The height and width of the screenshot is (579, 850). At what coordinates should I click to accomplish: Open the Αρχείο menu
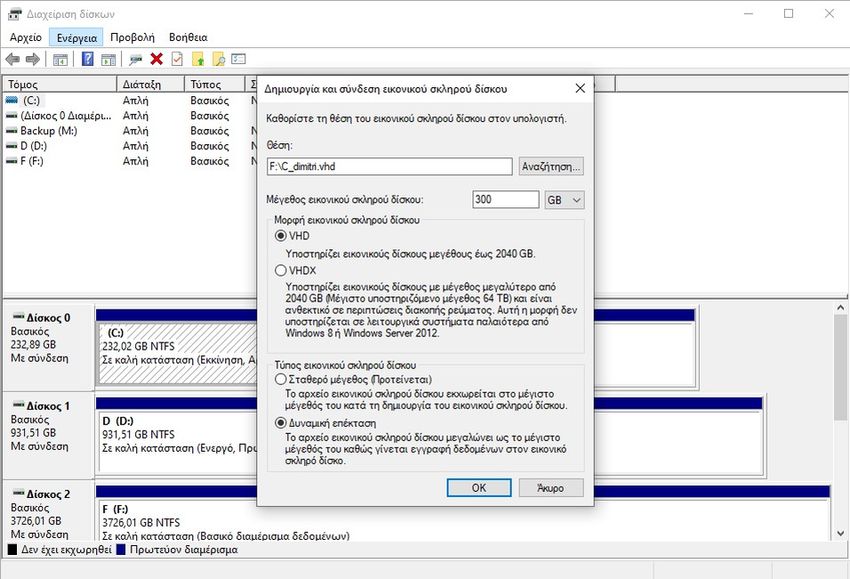pos(25,37)
